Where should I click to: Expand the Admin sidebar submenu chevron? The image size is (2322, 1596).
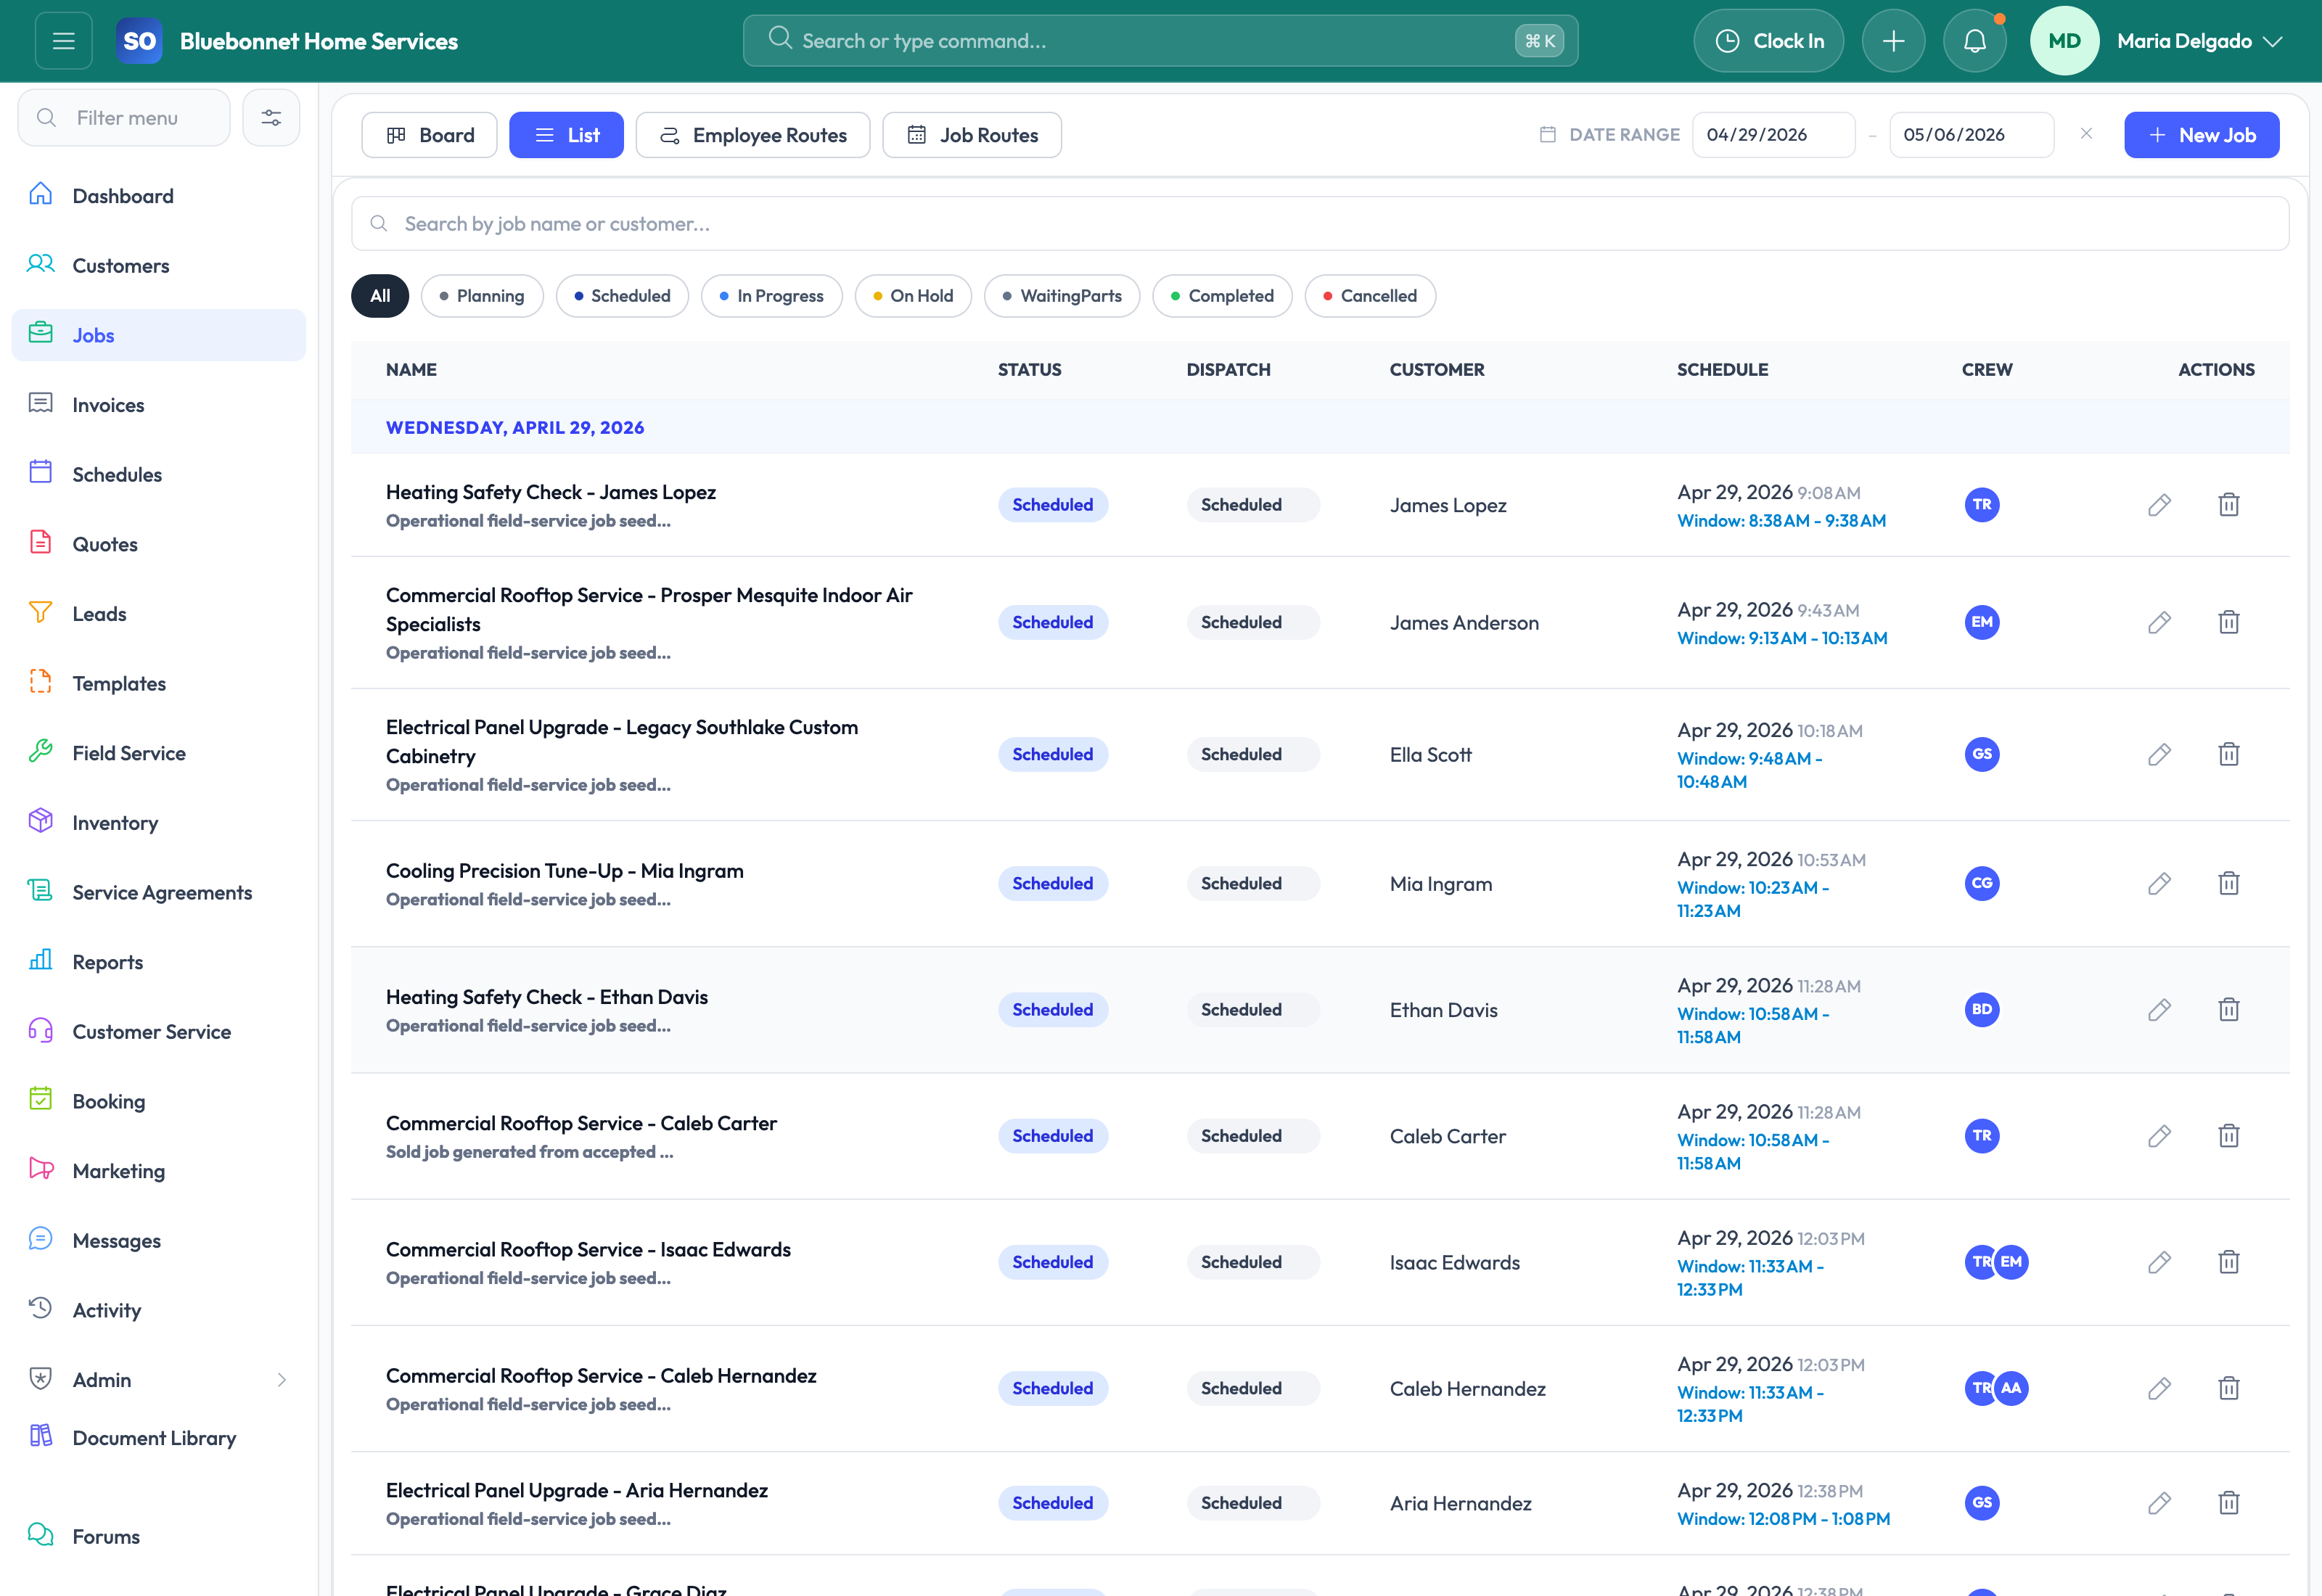point(282,1380)
